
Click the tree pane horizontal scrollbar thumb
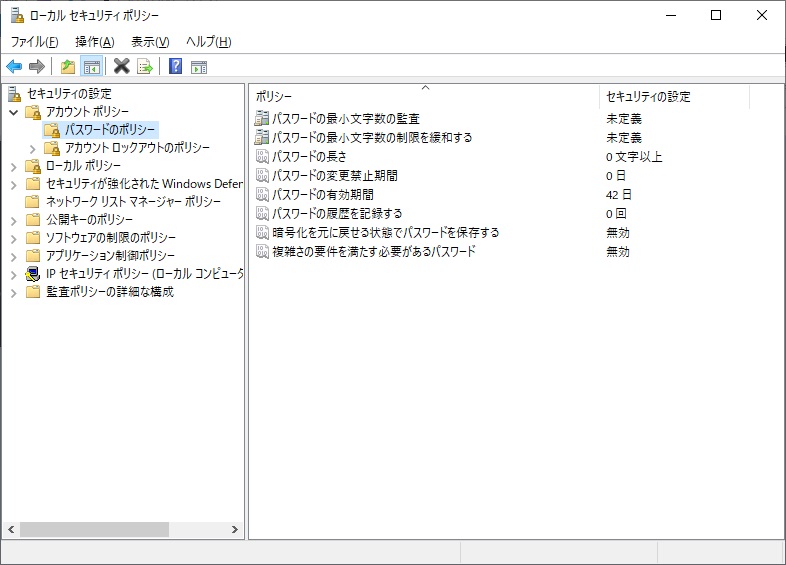[x=94, y=529]
